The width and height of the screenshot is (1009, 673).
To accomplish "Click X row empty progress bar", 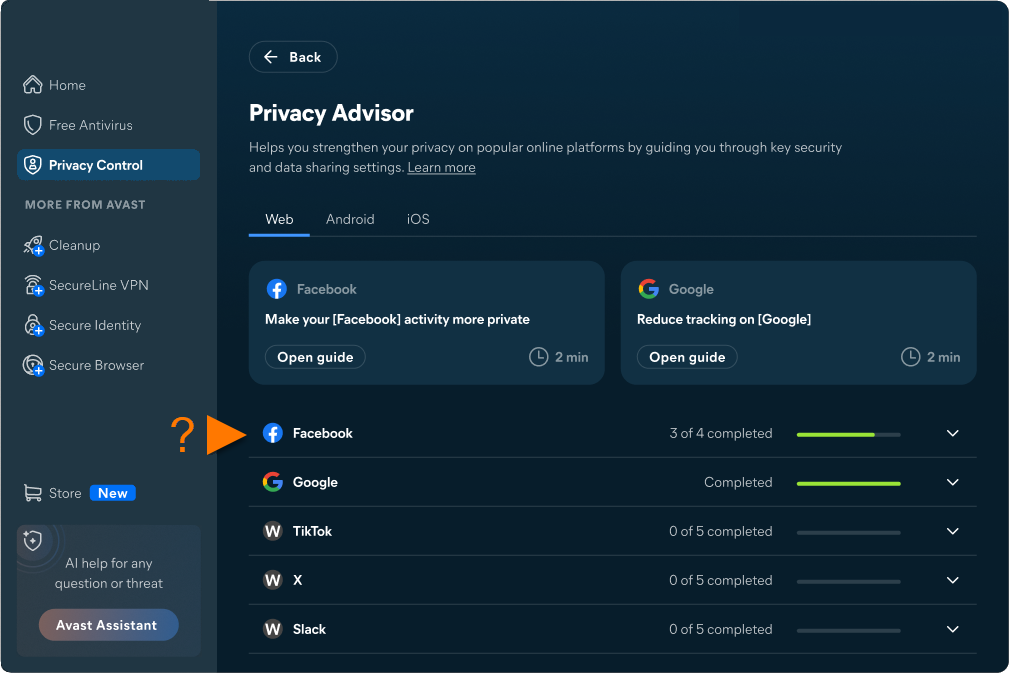I will click(x=848, y=582).
